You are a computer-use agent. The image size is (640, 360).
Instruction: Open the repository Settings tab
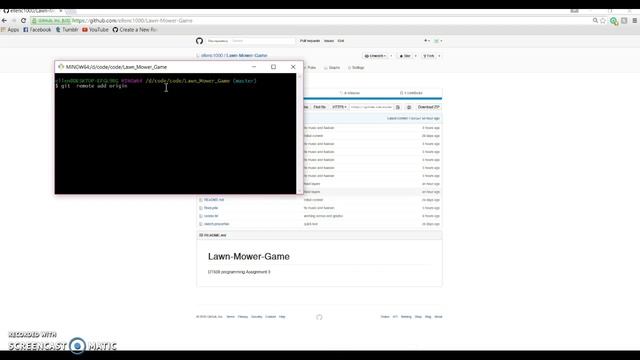coord(356,68)
